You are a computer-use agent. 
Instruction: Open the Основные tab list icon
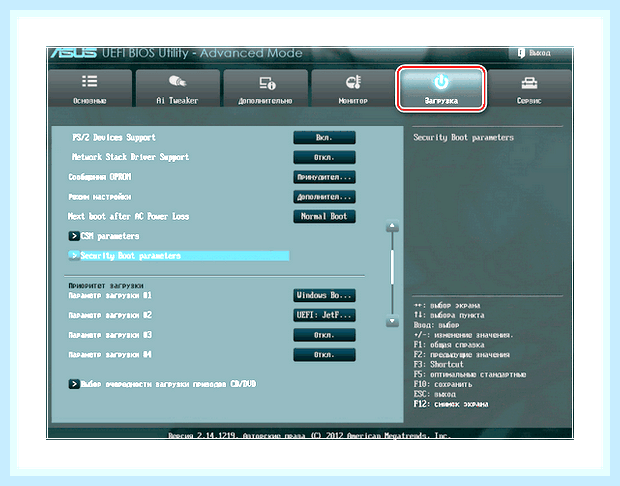90,81
